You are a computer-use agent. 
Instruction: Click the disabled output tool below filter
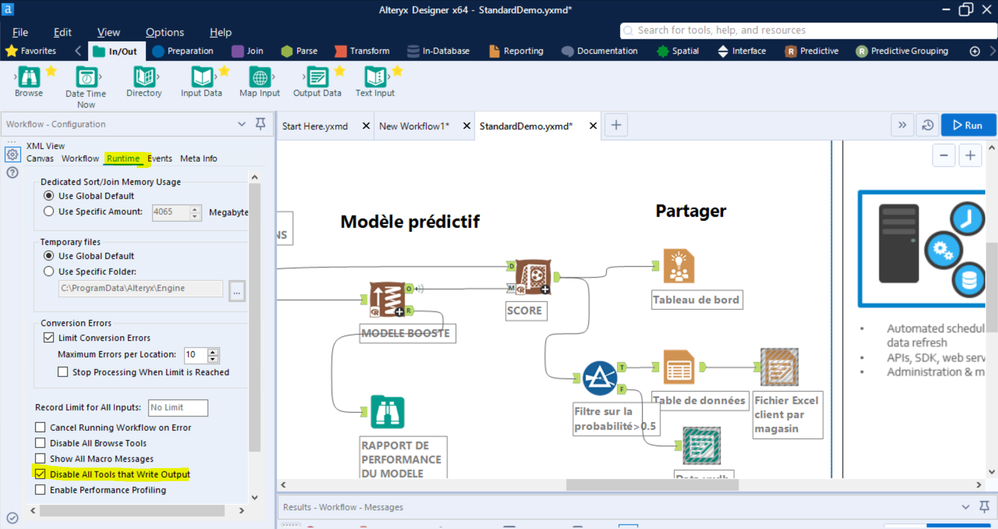tap(701, 446)
